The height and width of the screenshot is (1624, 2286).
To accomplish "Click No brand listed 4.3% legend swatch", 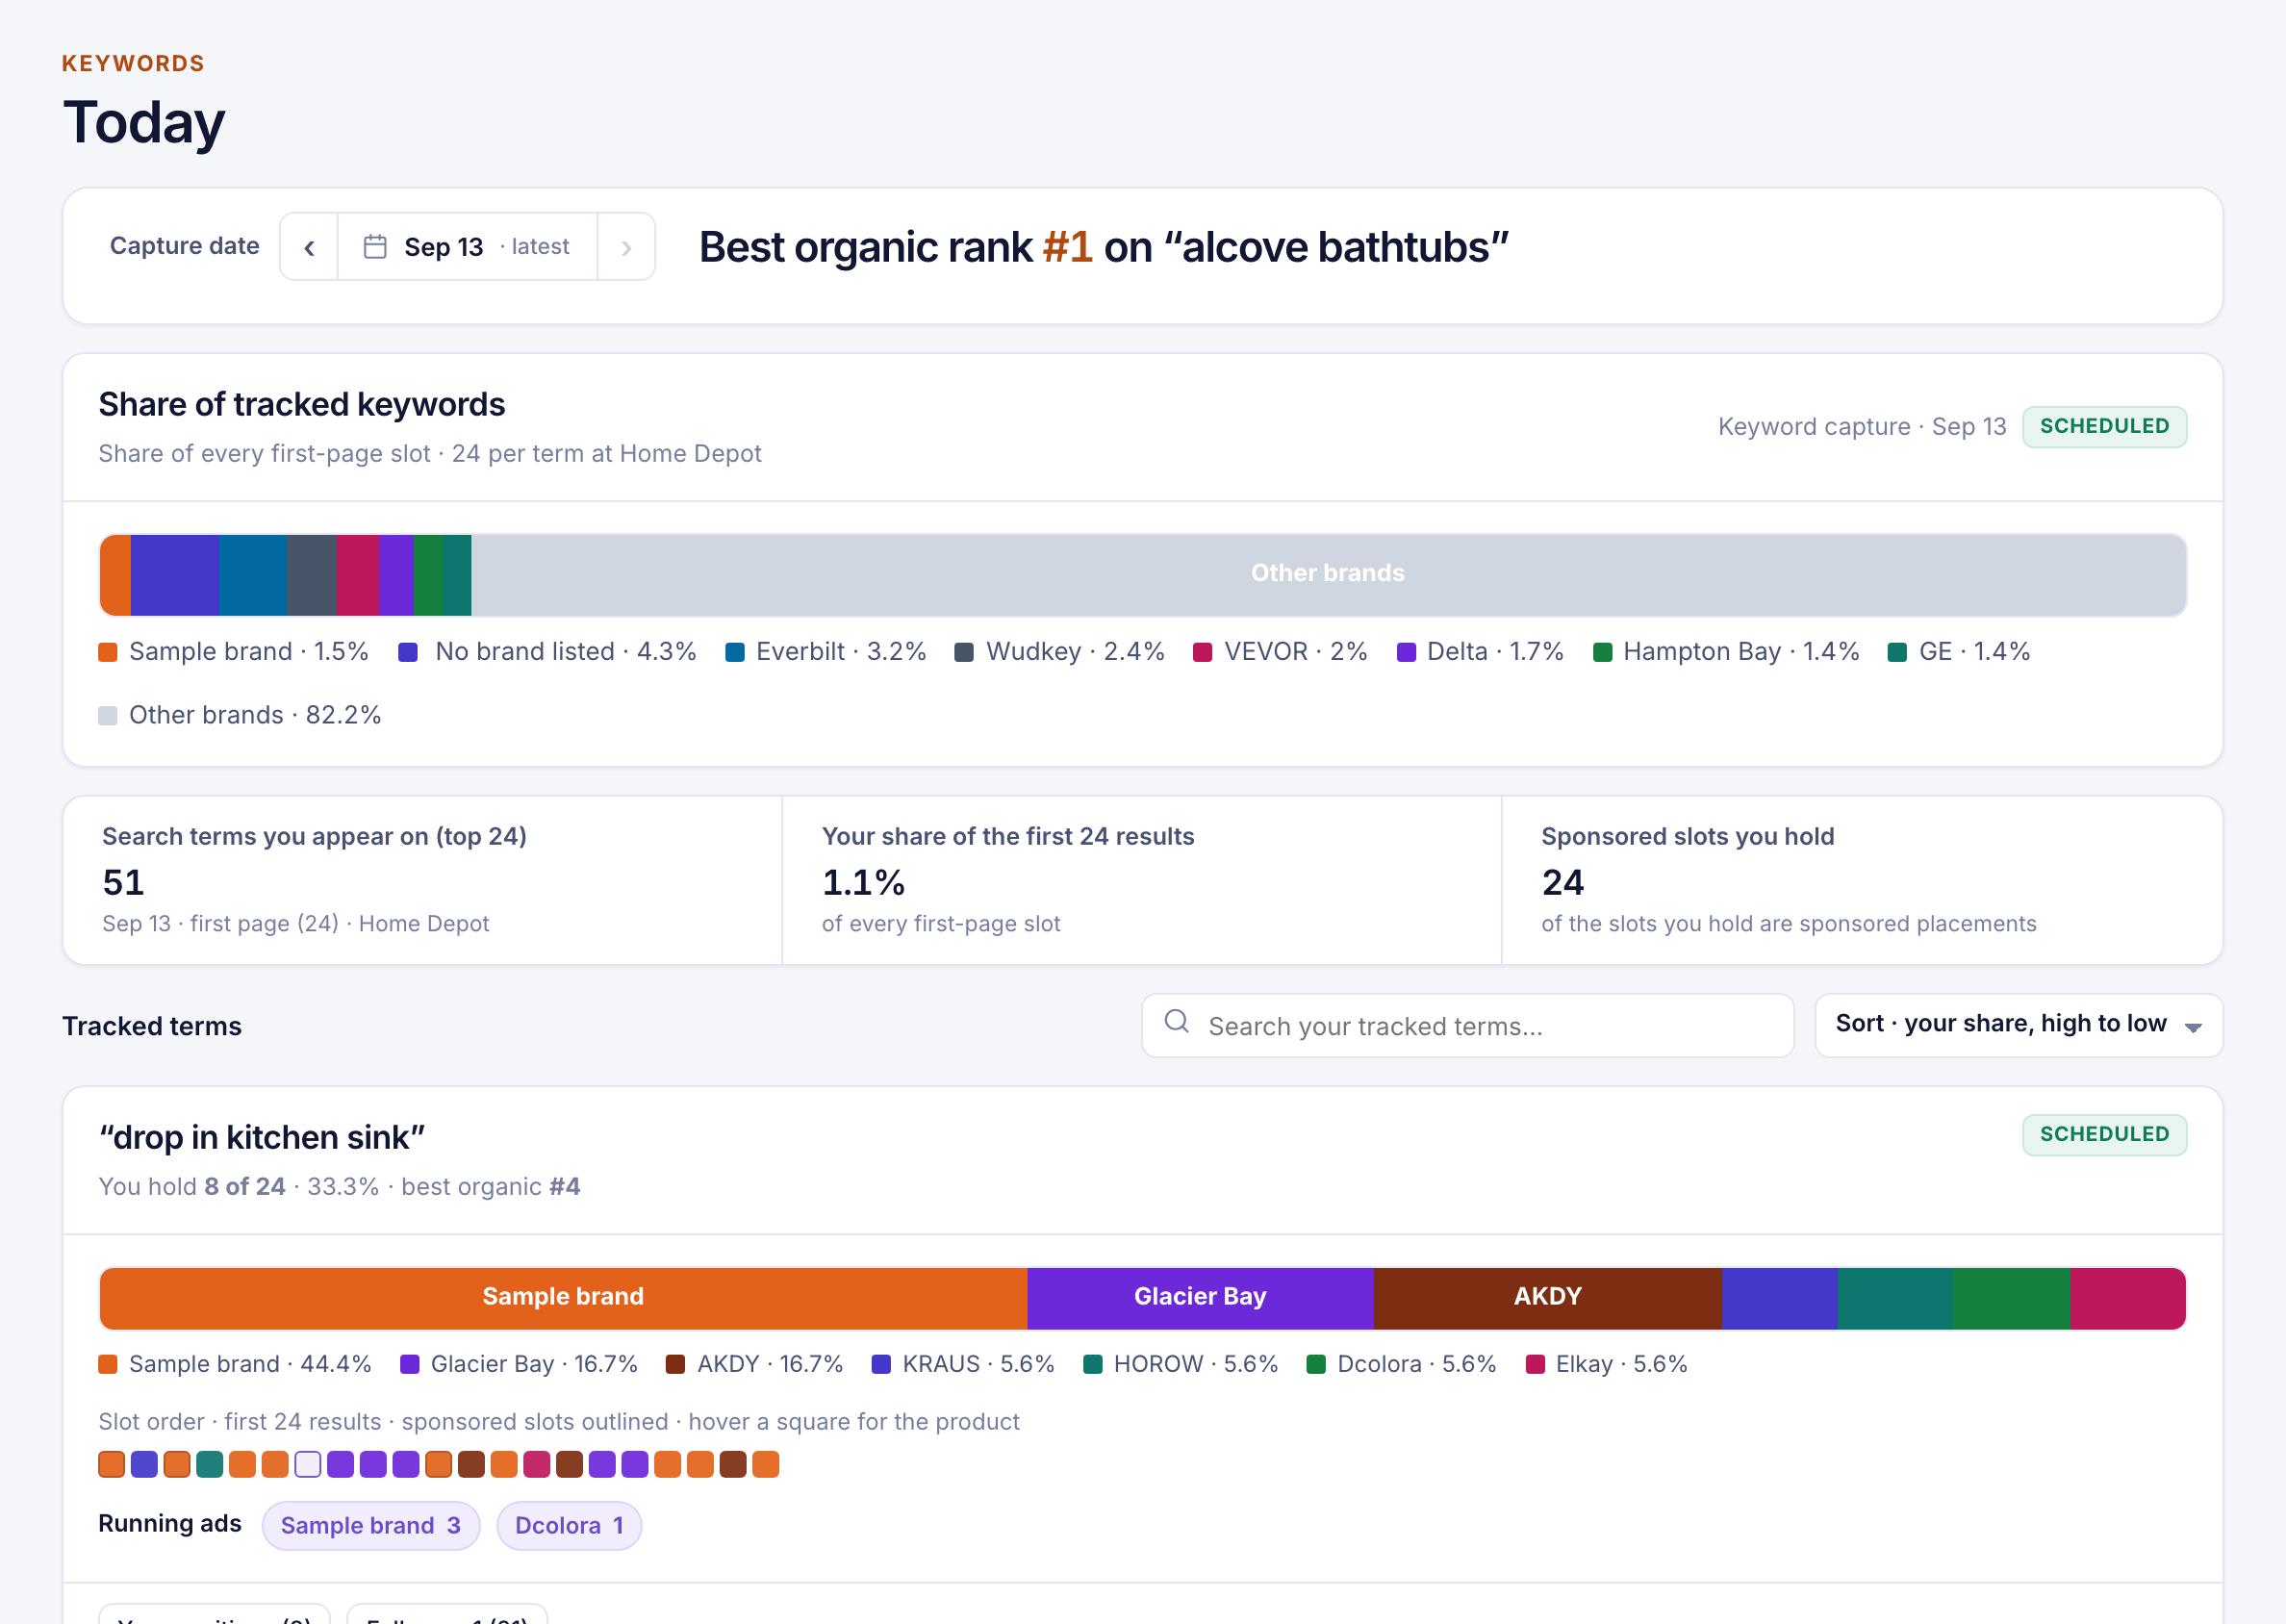I will [408, 652].
